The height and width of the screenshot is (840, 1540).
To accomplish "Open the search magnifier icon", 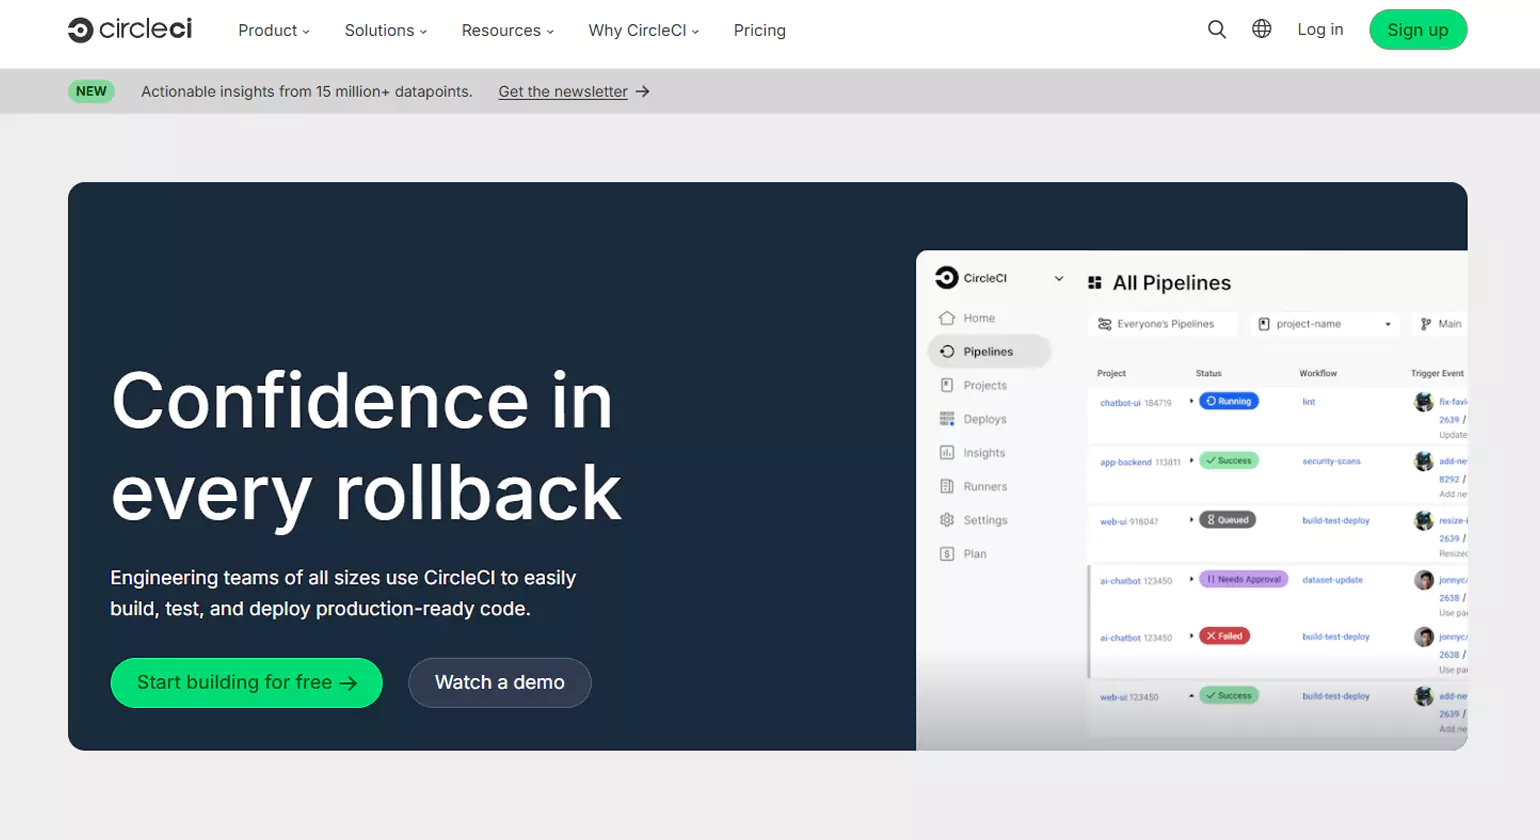I will [1216, 29].
